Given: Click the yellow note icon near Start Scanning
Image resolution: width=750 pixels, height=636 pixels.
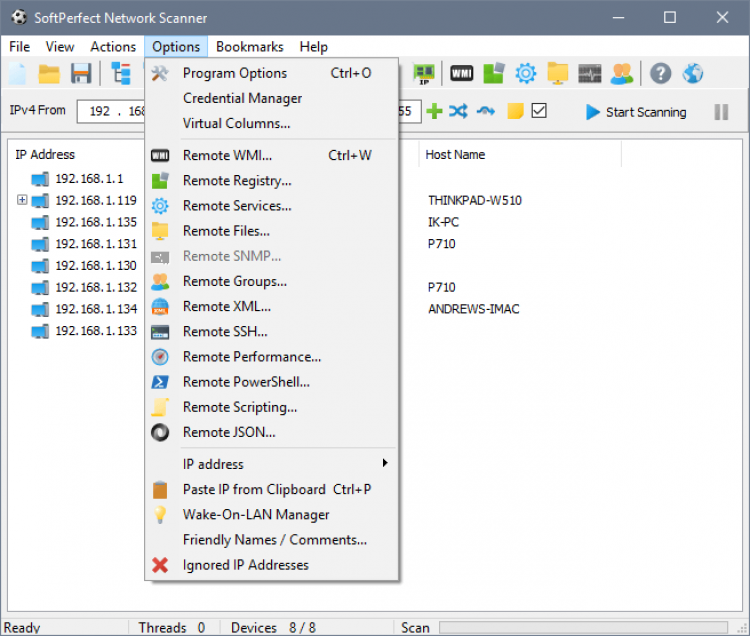Looking at the screenshot, I should pos(515,111).
